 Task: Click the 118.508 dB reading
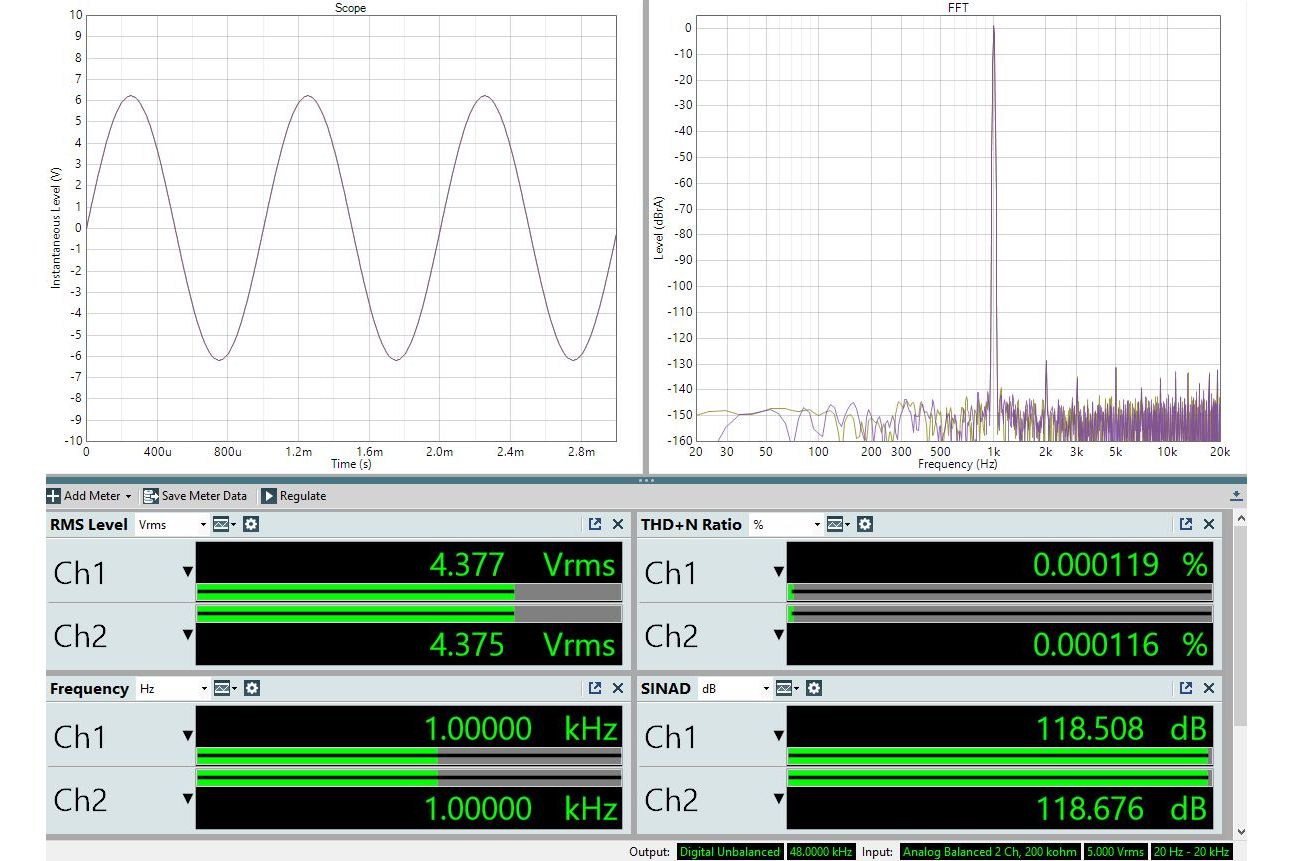1121,729
